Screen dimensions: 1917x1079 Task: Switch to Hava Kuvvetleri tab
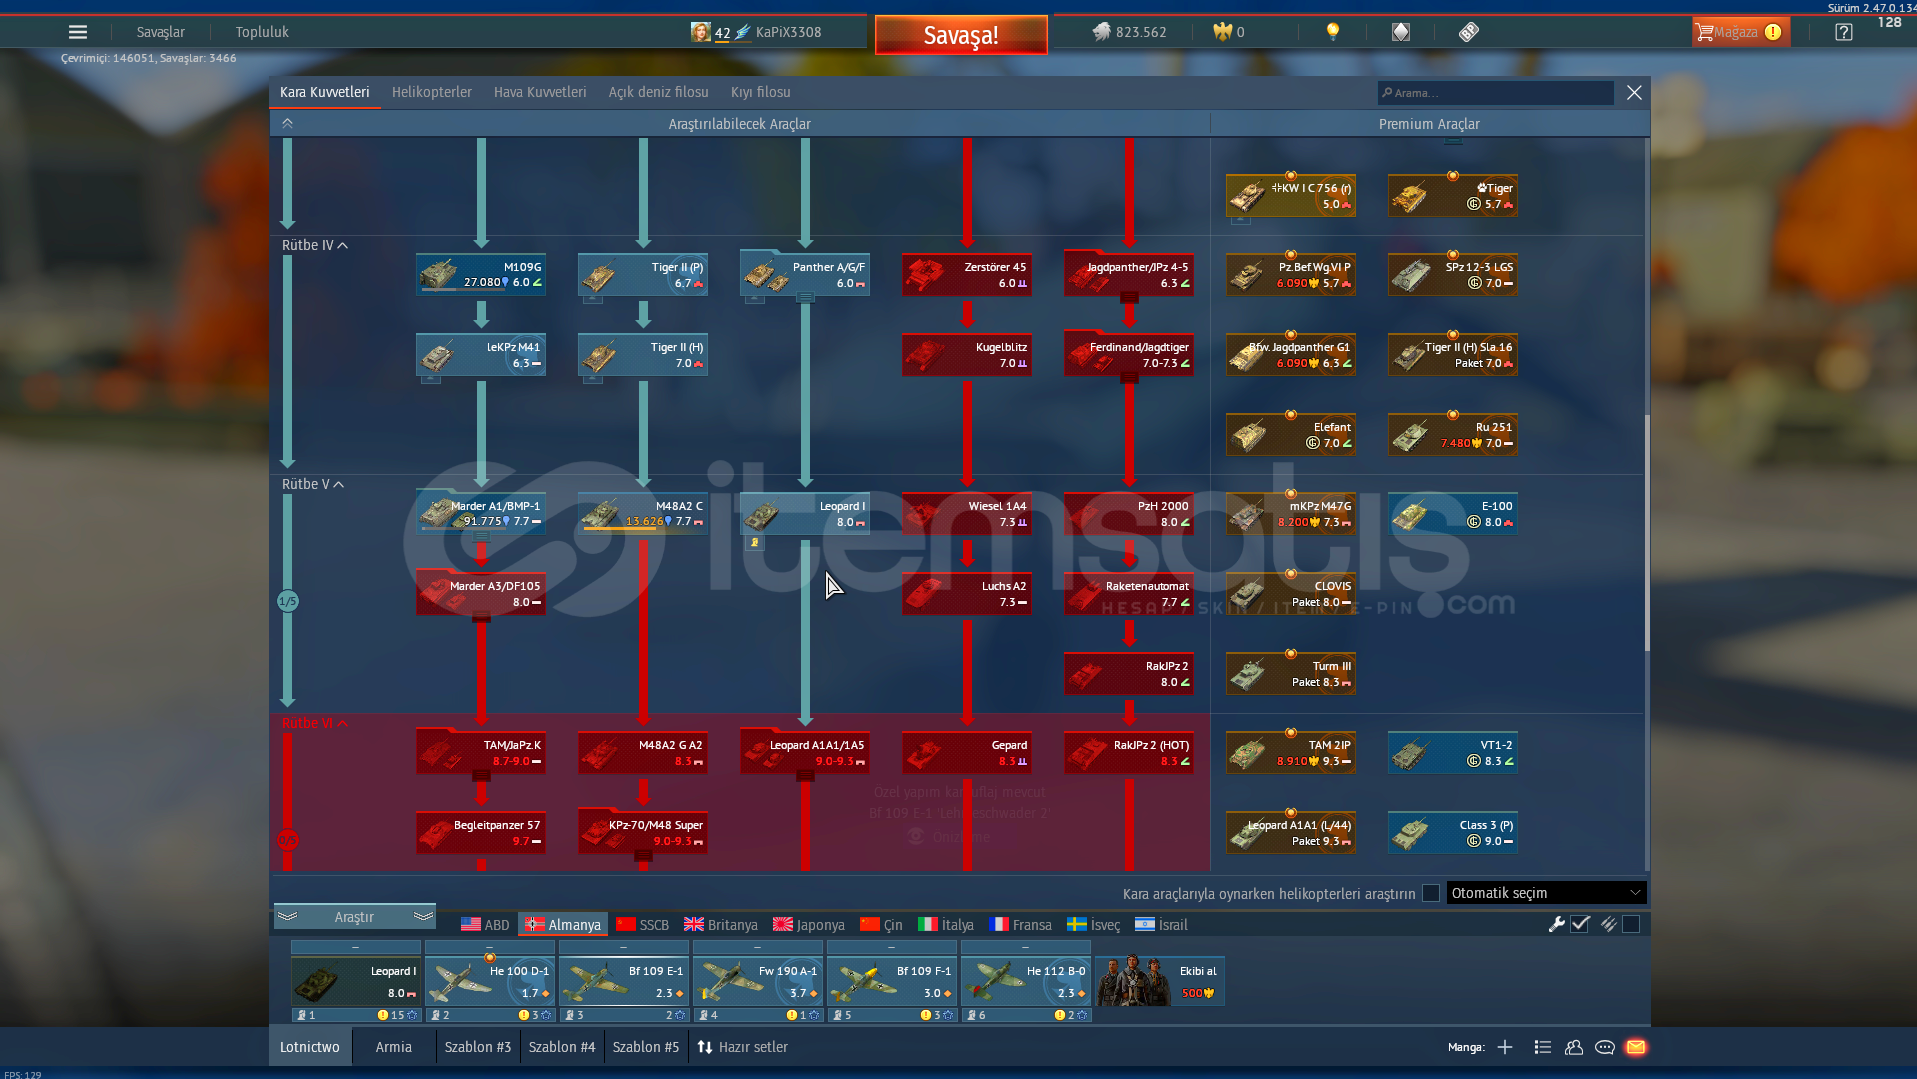pyautogui.click(x=540, y=92)
